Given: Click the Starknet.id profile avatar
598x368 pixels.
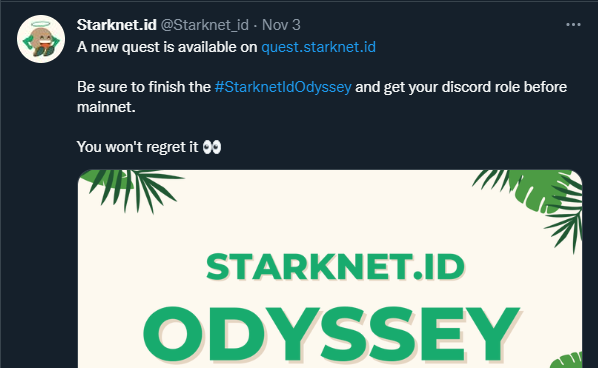Looking at the screenshot, I should click(x=41, y=39).
